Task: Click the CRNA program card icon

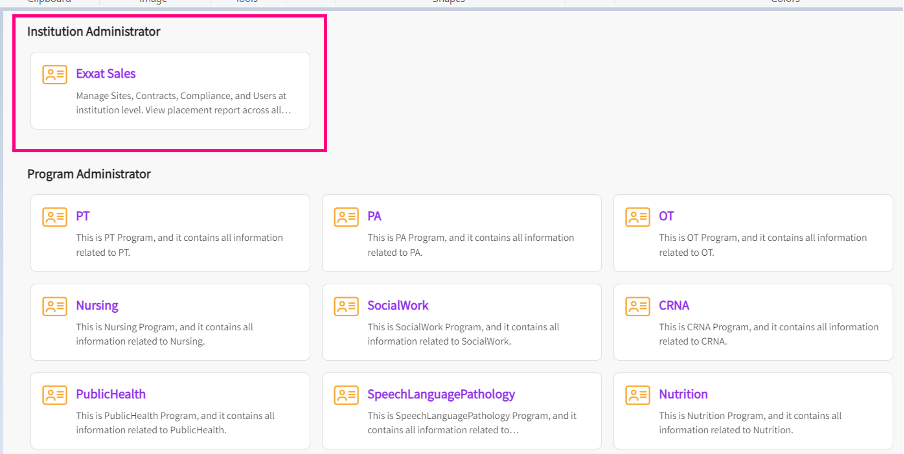Action: click(x=637, y=306)
